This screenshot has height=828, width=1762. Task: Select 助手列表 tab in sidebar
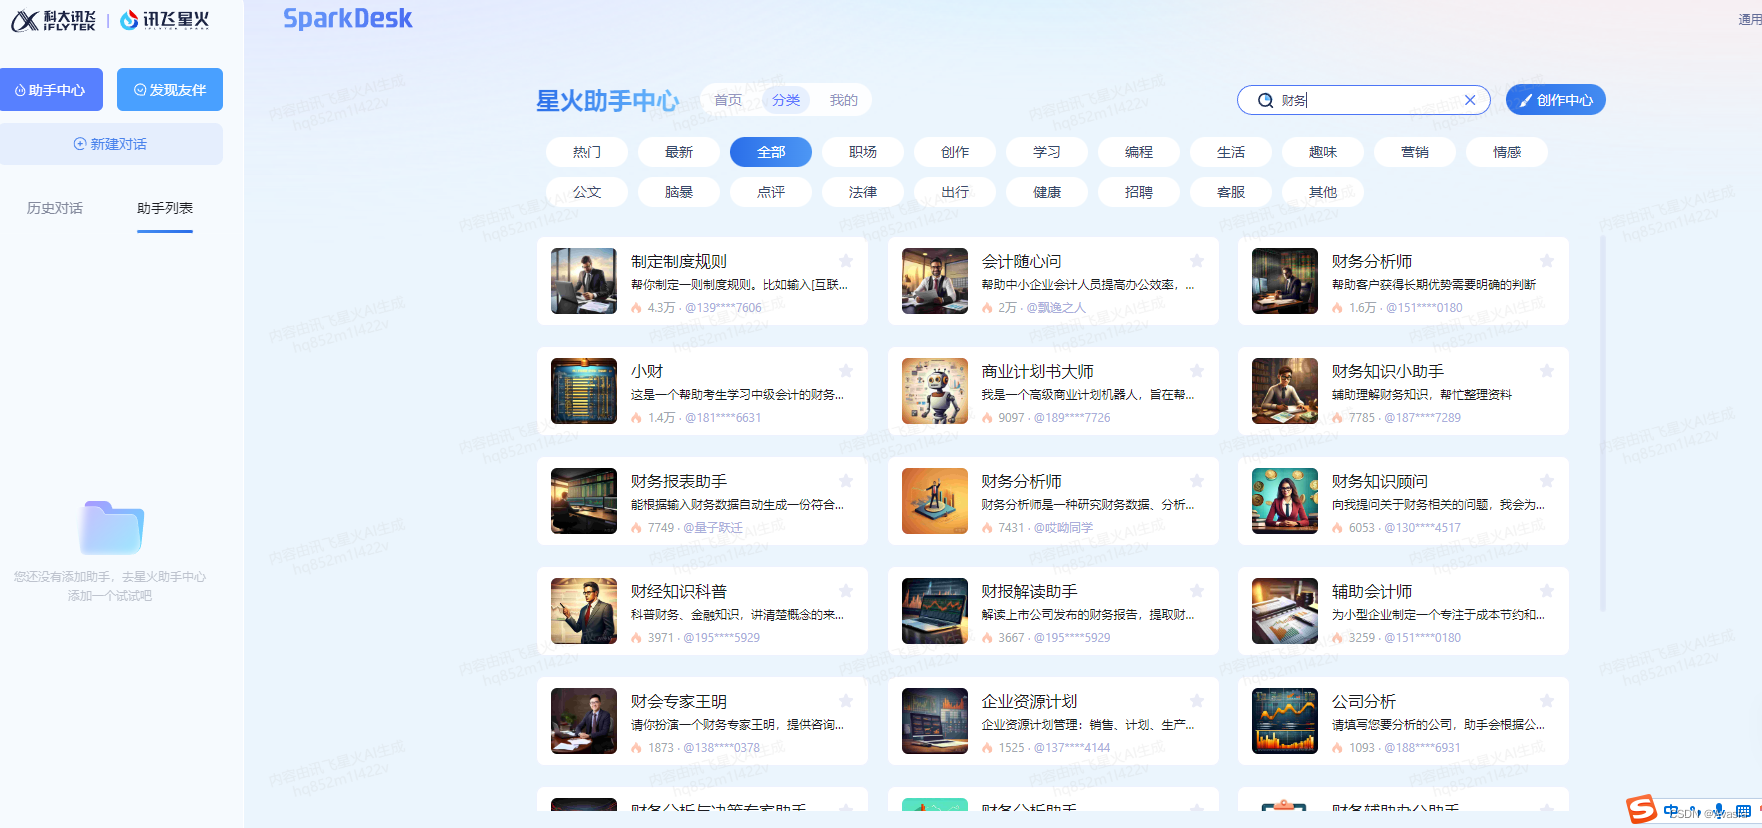tap(165, 208)
